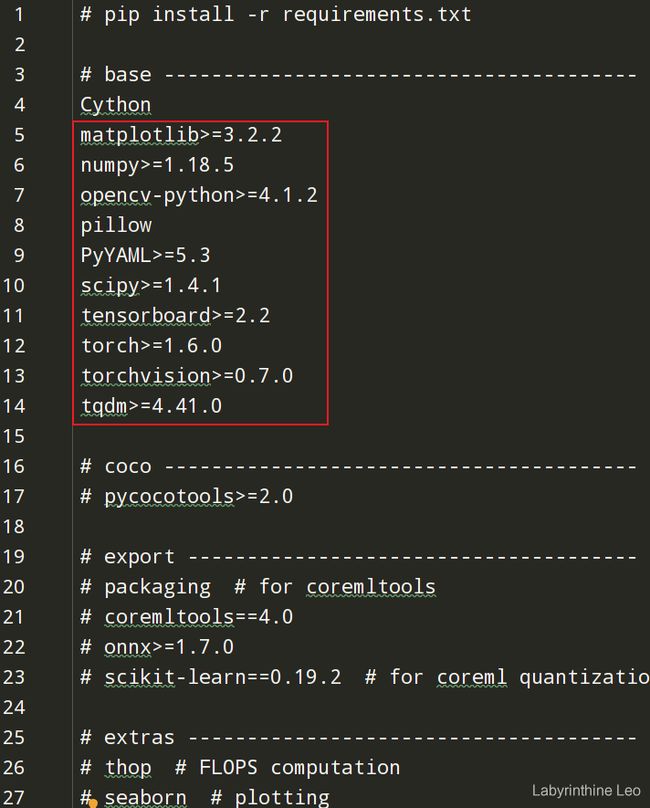
Task: Click the '# scikit-learn==0.19.2' line
Action: pyautogui.click(x=211, y=677)
